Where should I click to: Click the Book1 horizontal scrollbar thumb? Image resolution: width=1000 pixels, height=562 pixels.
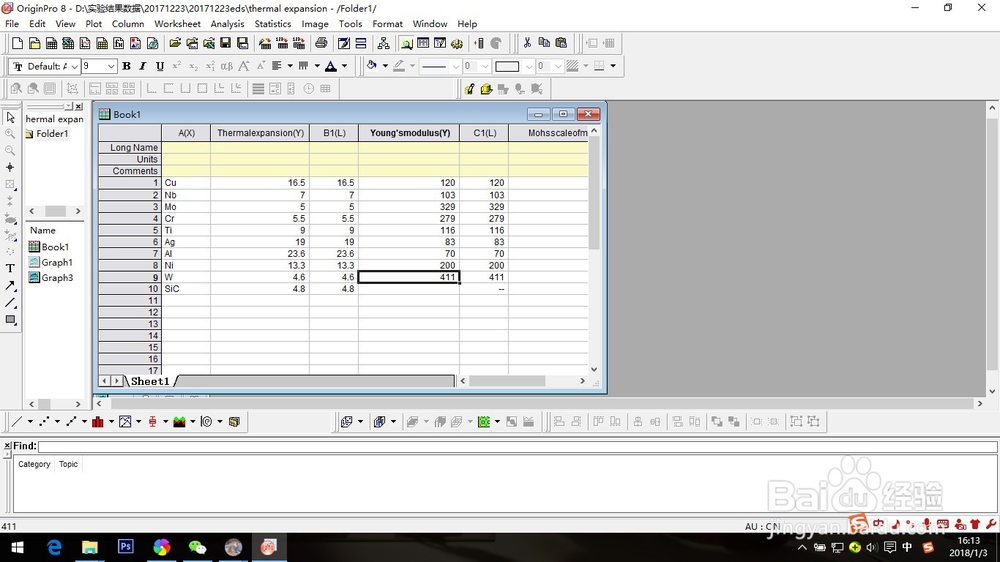(507, 381)
